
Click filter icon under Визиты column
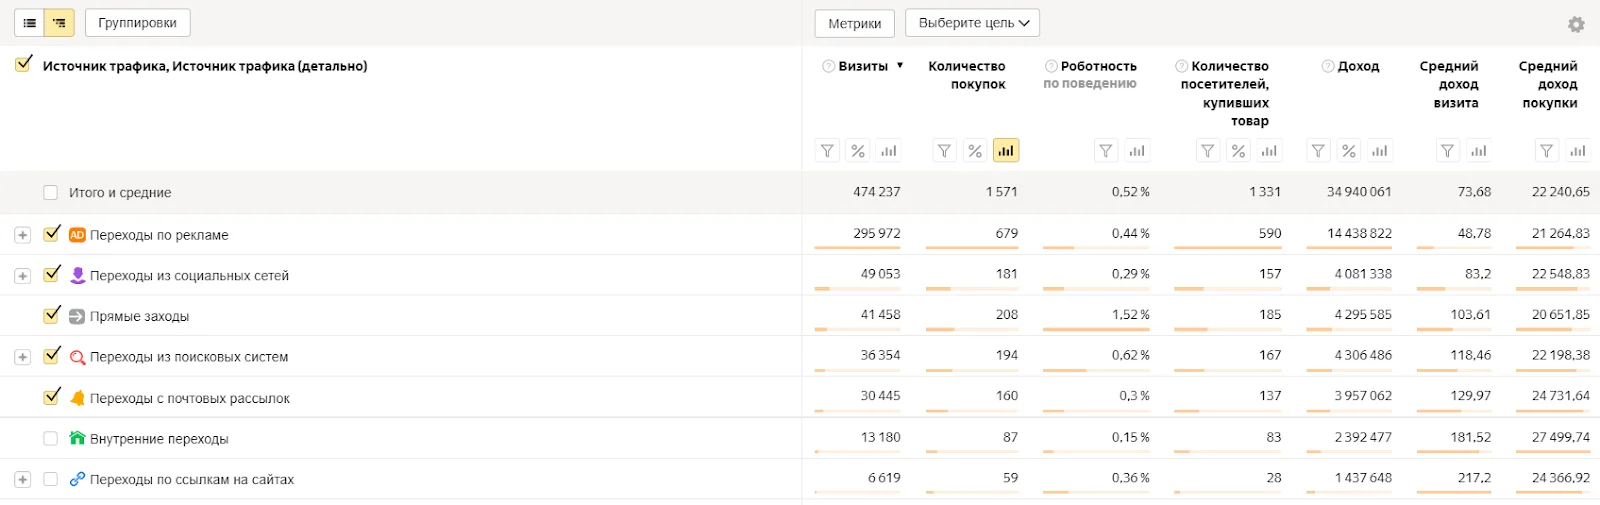[827, 151]
